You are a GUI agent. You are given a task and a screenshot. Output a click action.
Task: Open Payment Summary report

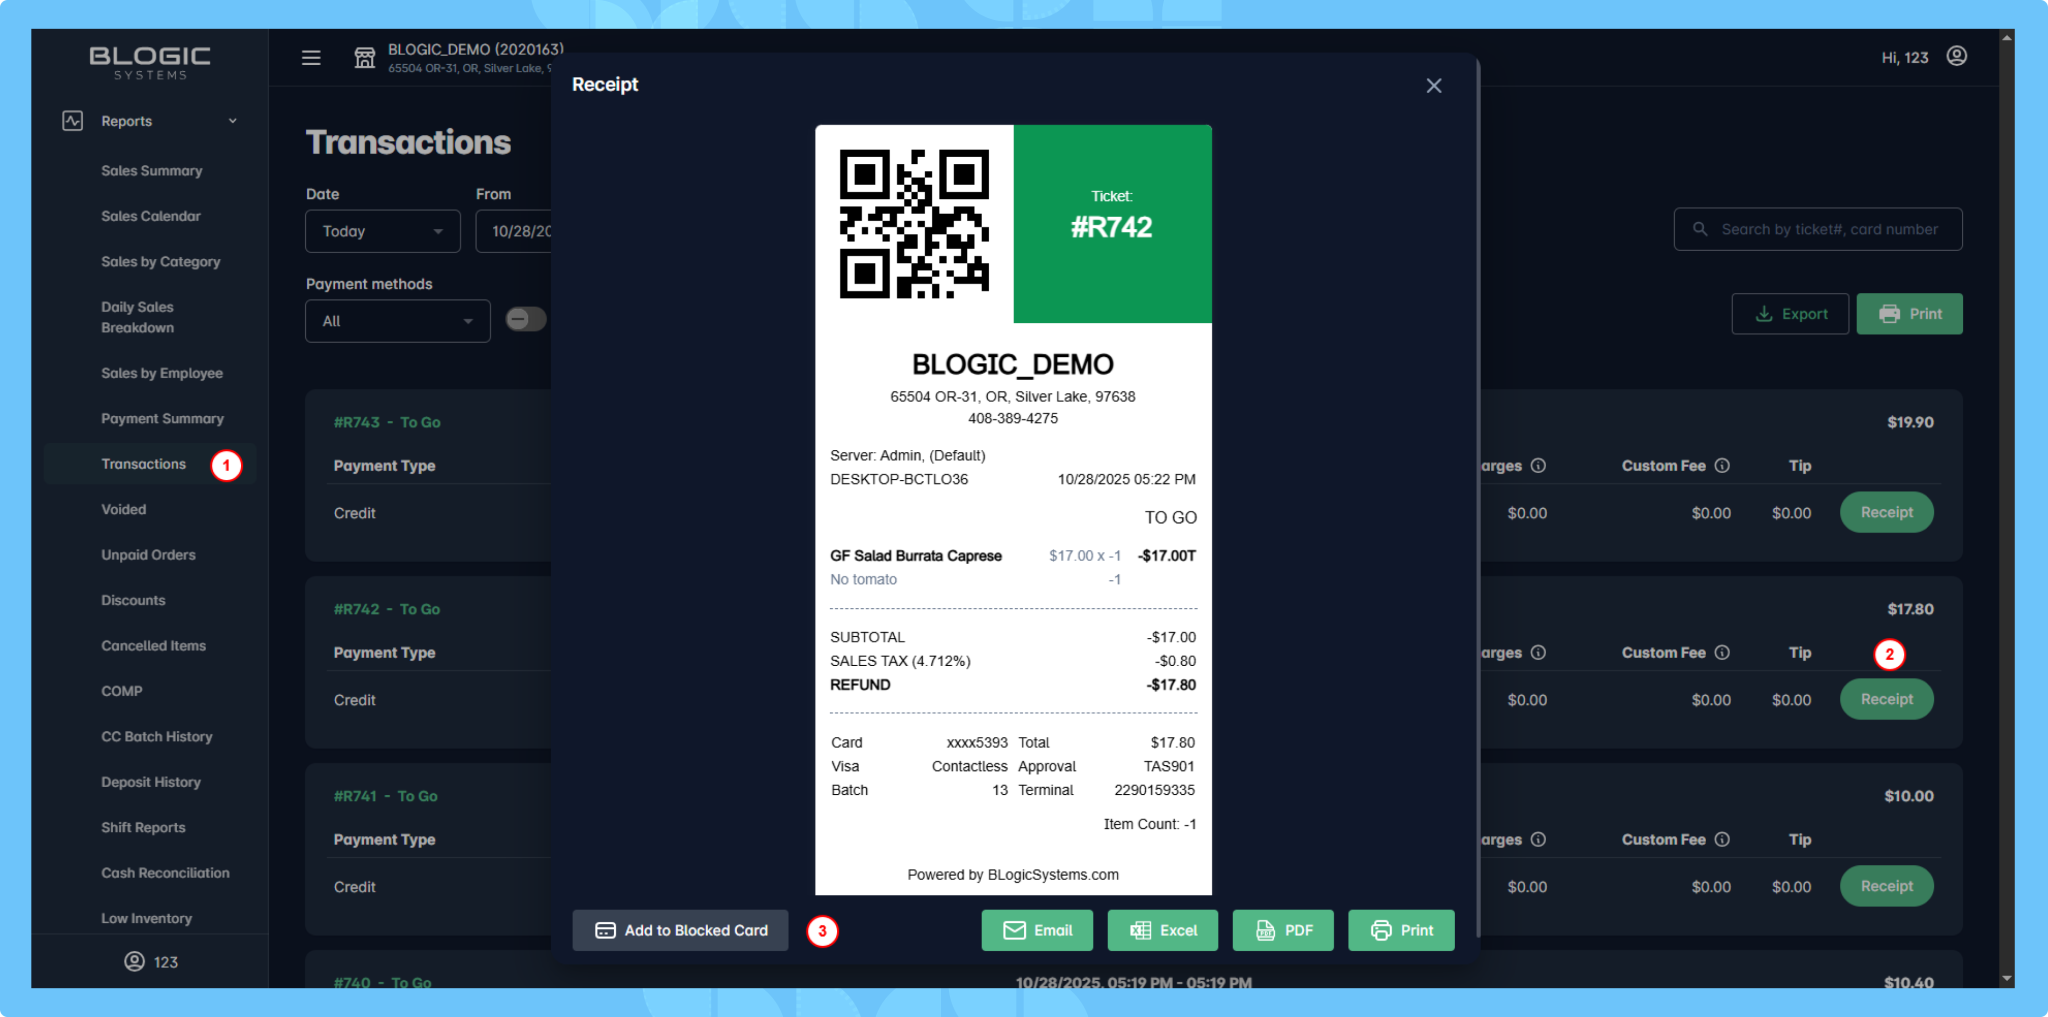tap(163, 419)
